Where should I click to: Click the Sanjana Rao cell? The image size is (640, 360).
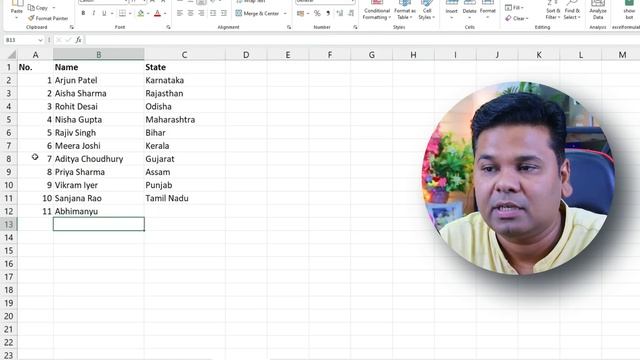click(x=98, y=198)
